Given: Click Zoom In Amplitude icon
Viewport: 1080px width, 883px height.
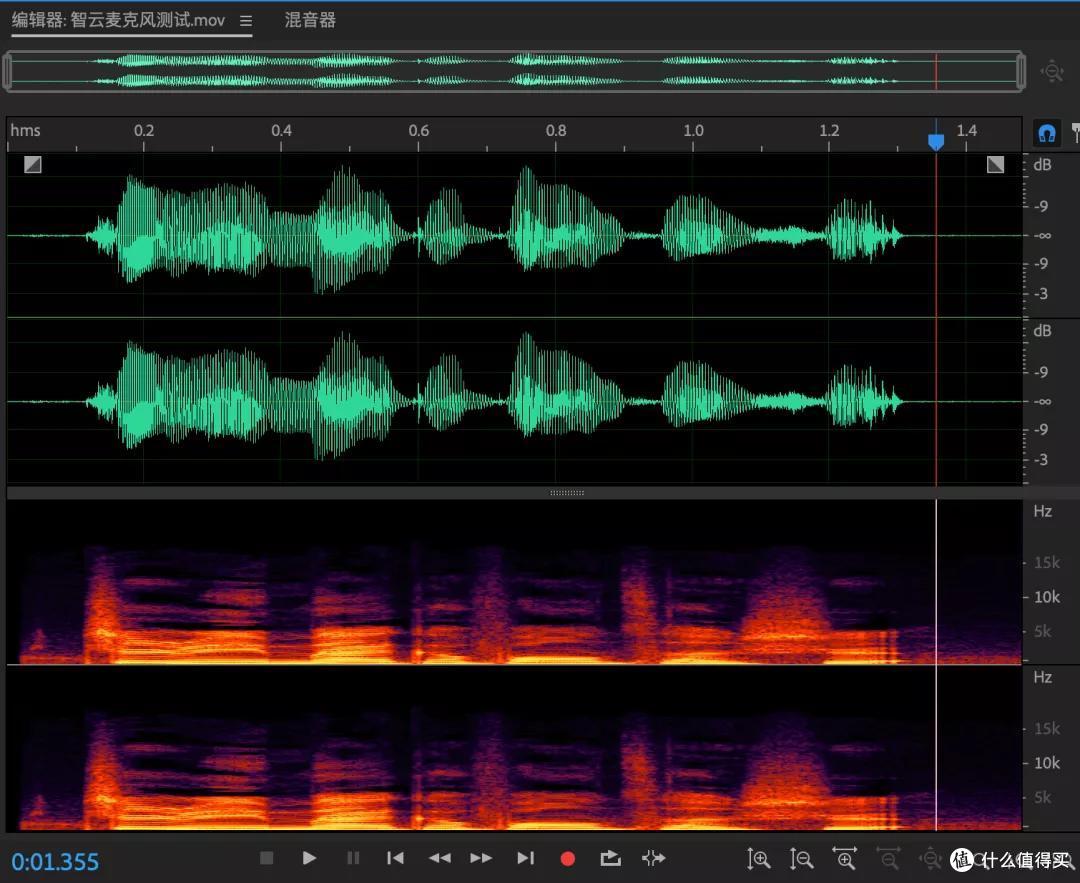Looking at the screenshot, I should (758, 859).
